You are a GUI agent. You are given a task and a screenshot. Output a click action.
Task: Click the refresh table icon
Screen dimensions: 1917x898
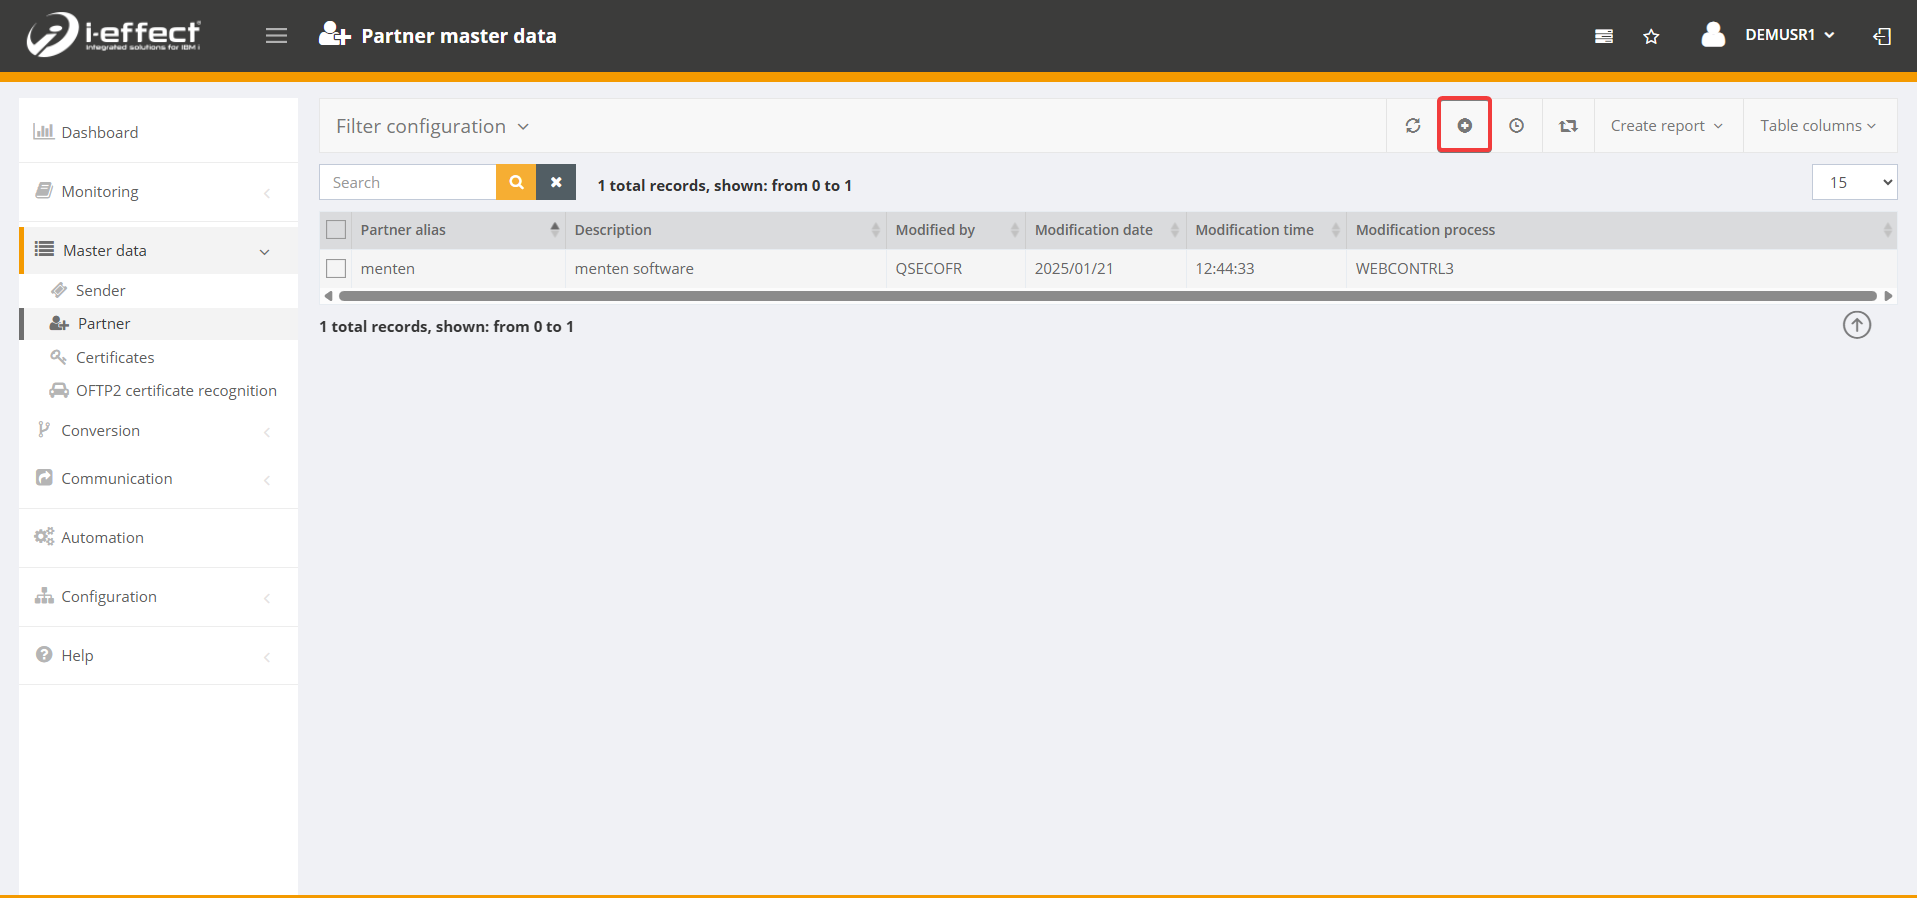click(1412, 126)
